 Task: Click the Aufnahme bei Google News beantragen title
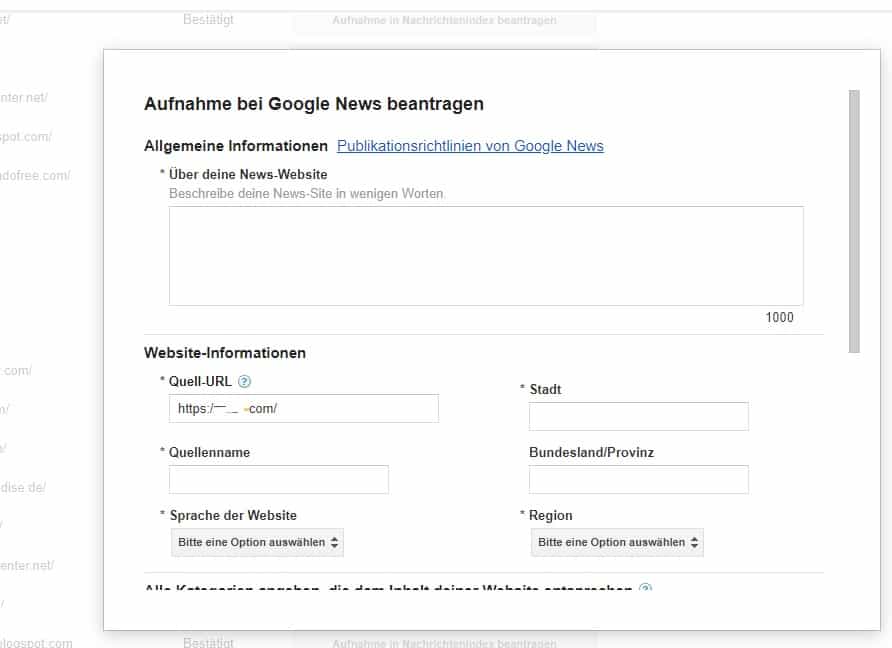314,104
